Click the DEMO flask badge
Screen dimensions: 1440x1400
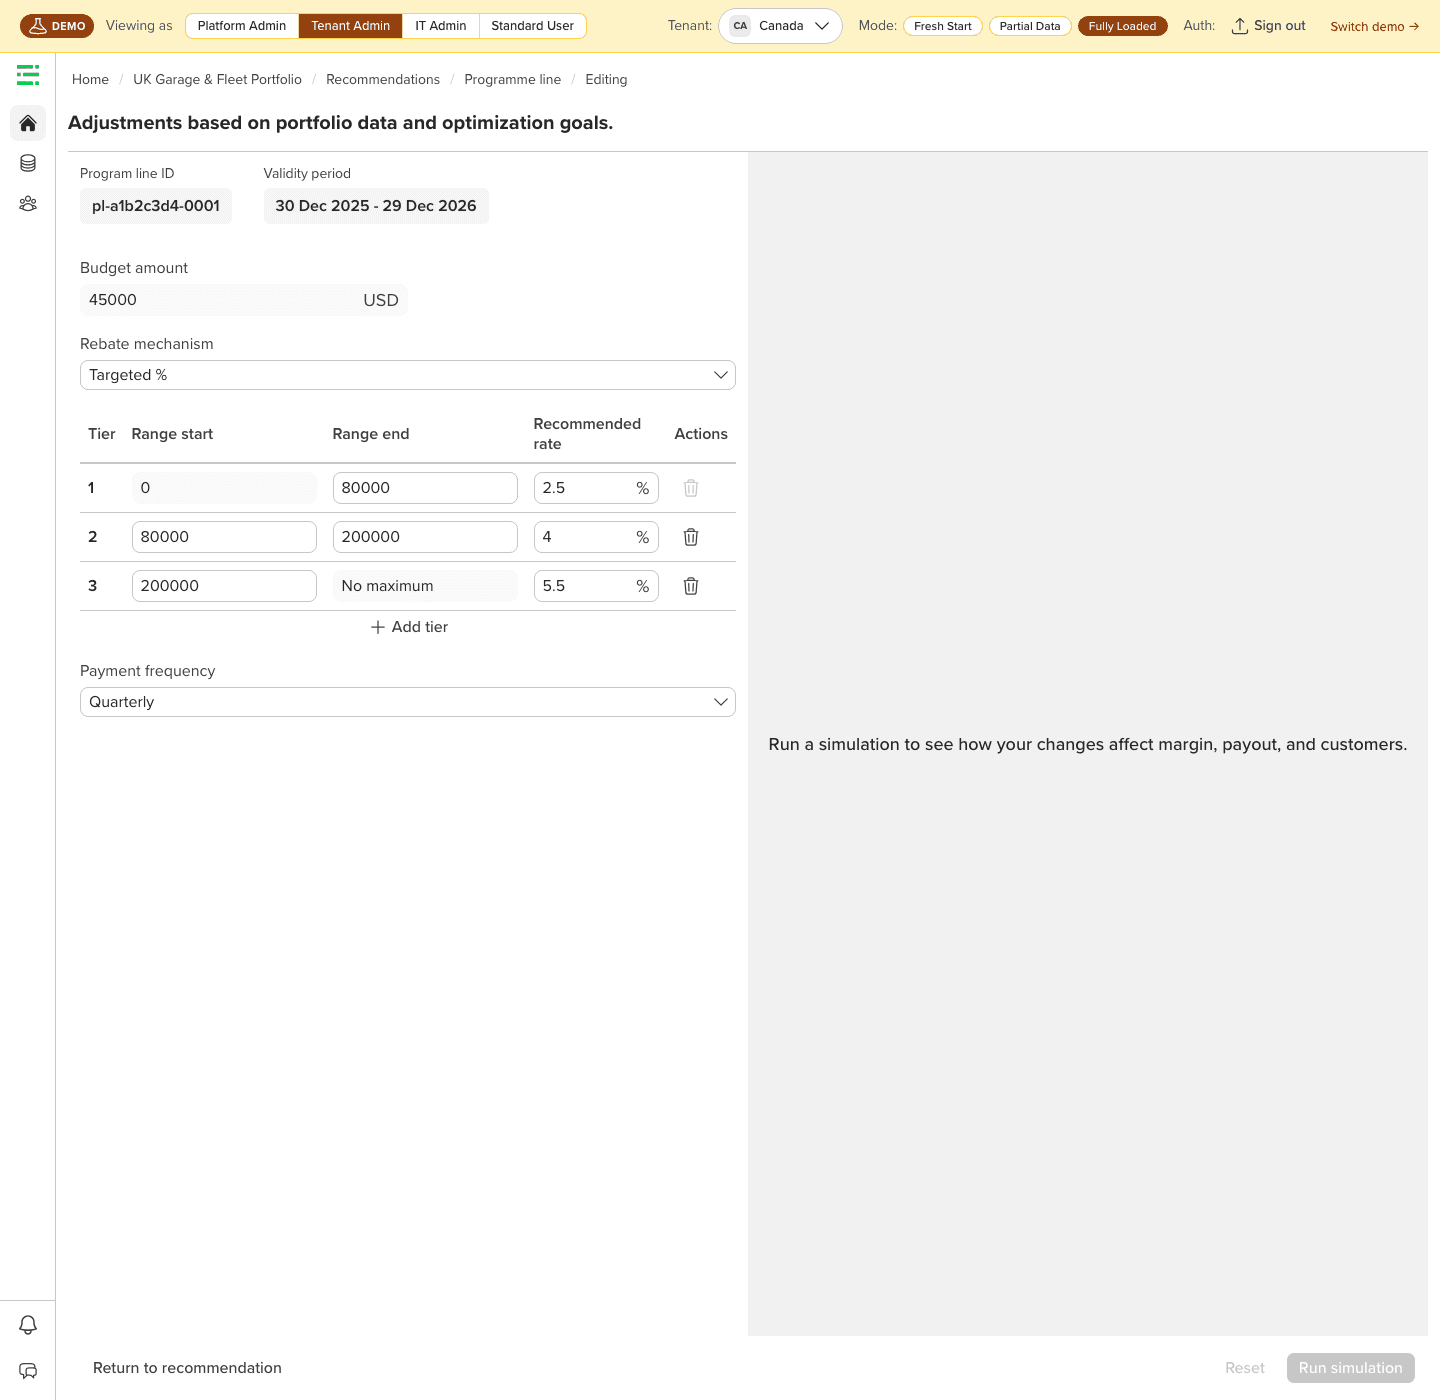coord(57,26)
